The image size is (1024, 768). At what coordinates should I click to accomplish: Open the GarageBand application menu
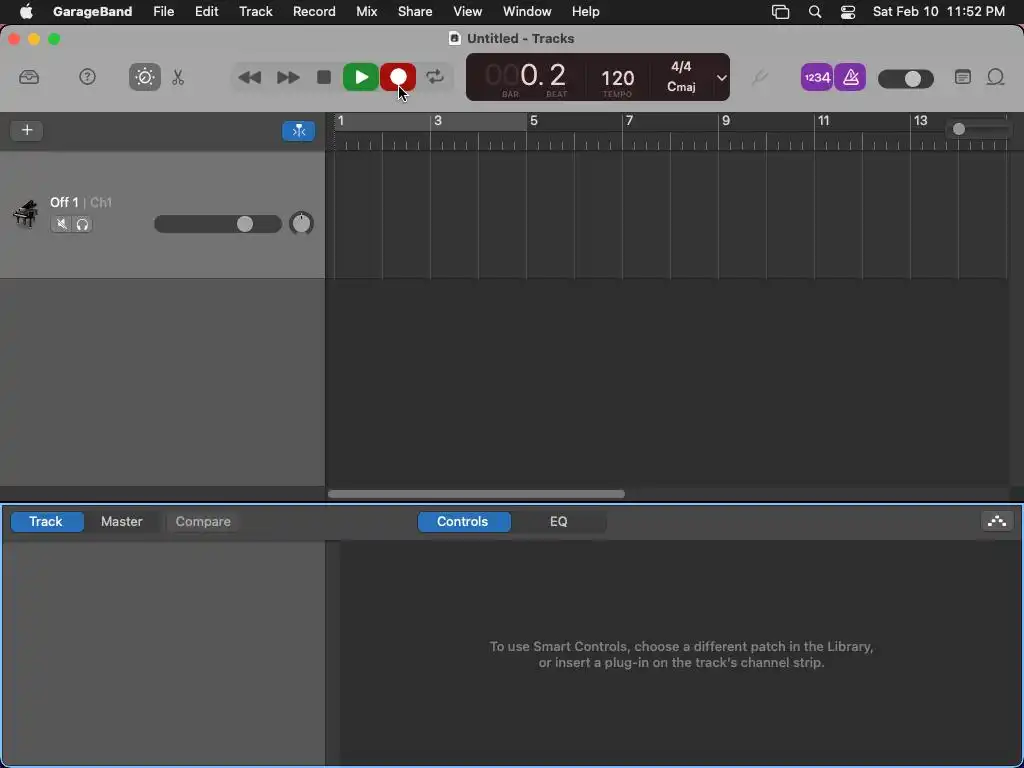(x=92, y=12)
